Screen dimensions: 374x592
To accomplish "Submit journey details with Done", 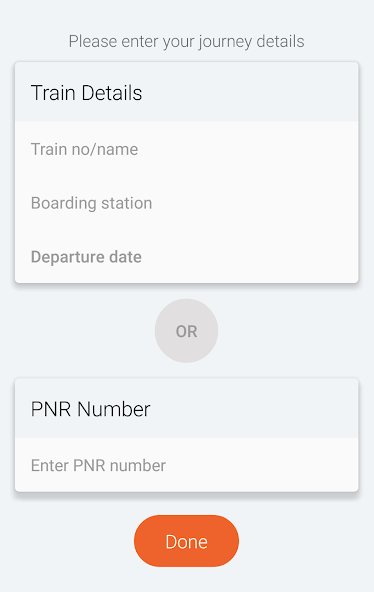I will coord(186,541).
